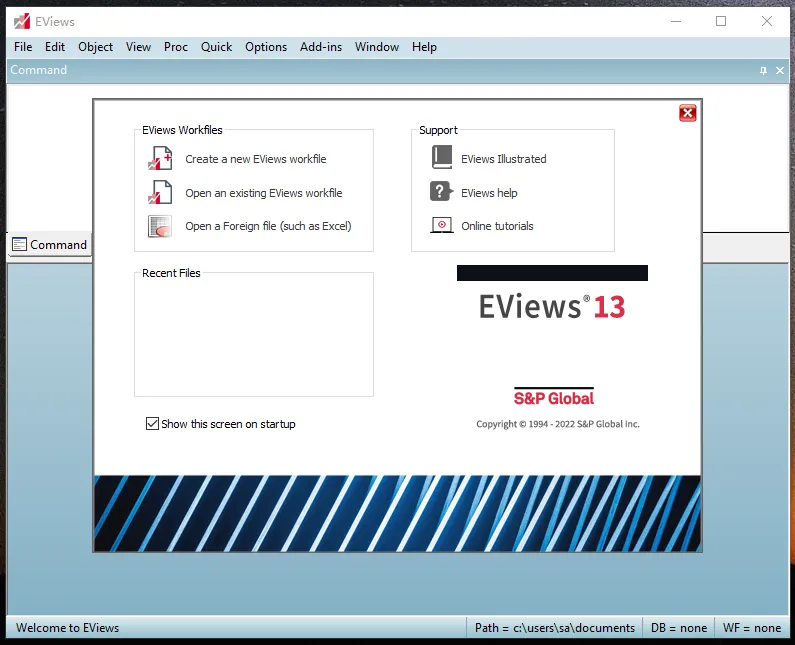Switch to the Command tab

point(50,245)
